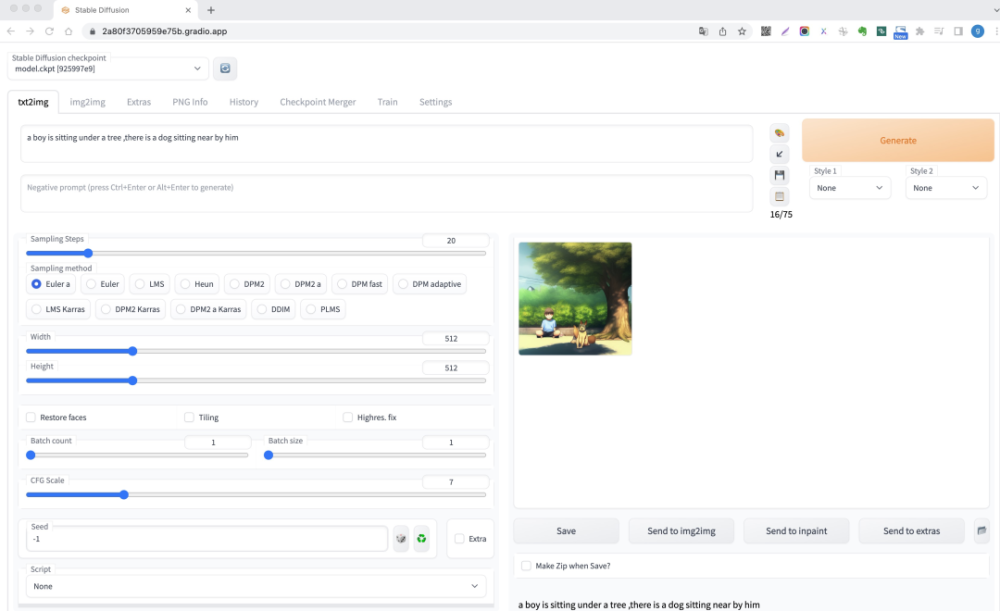Save current prompt as style icon
Viewport: 1000px width, 611px height.
coord(779,175)
